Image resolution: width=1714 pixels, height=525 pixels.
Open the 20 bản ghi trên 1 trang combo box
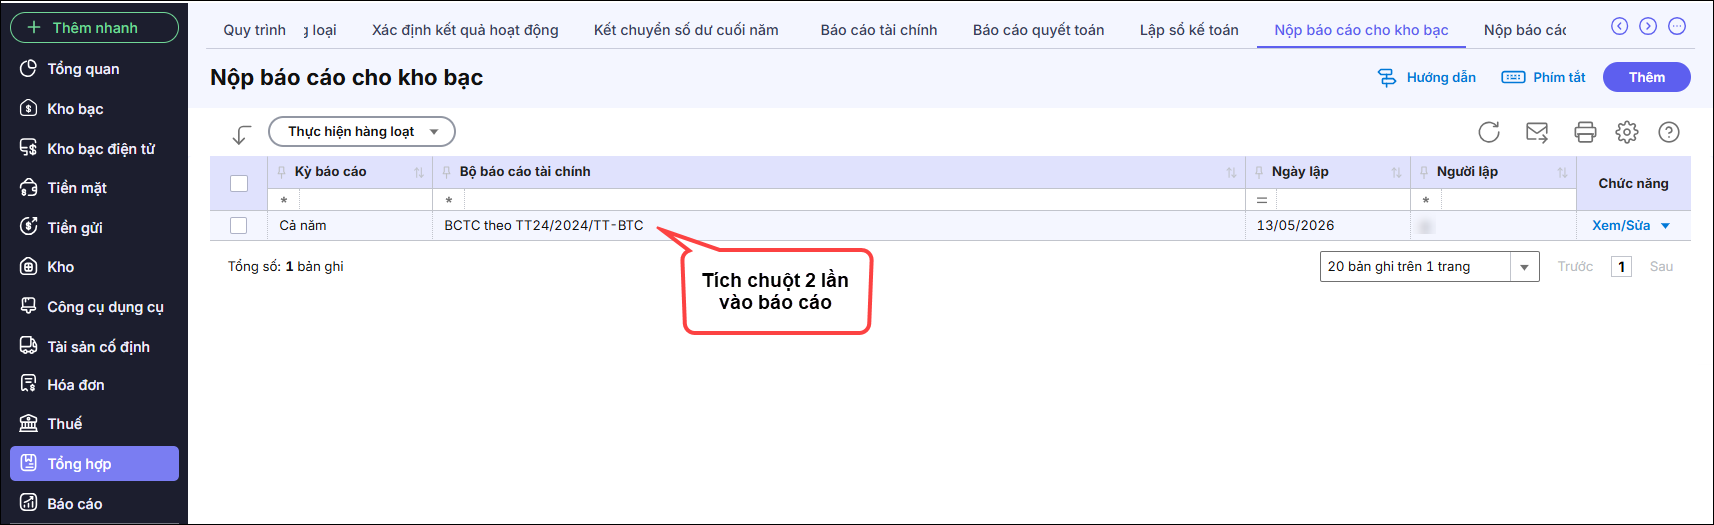(1429, 267)
